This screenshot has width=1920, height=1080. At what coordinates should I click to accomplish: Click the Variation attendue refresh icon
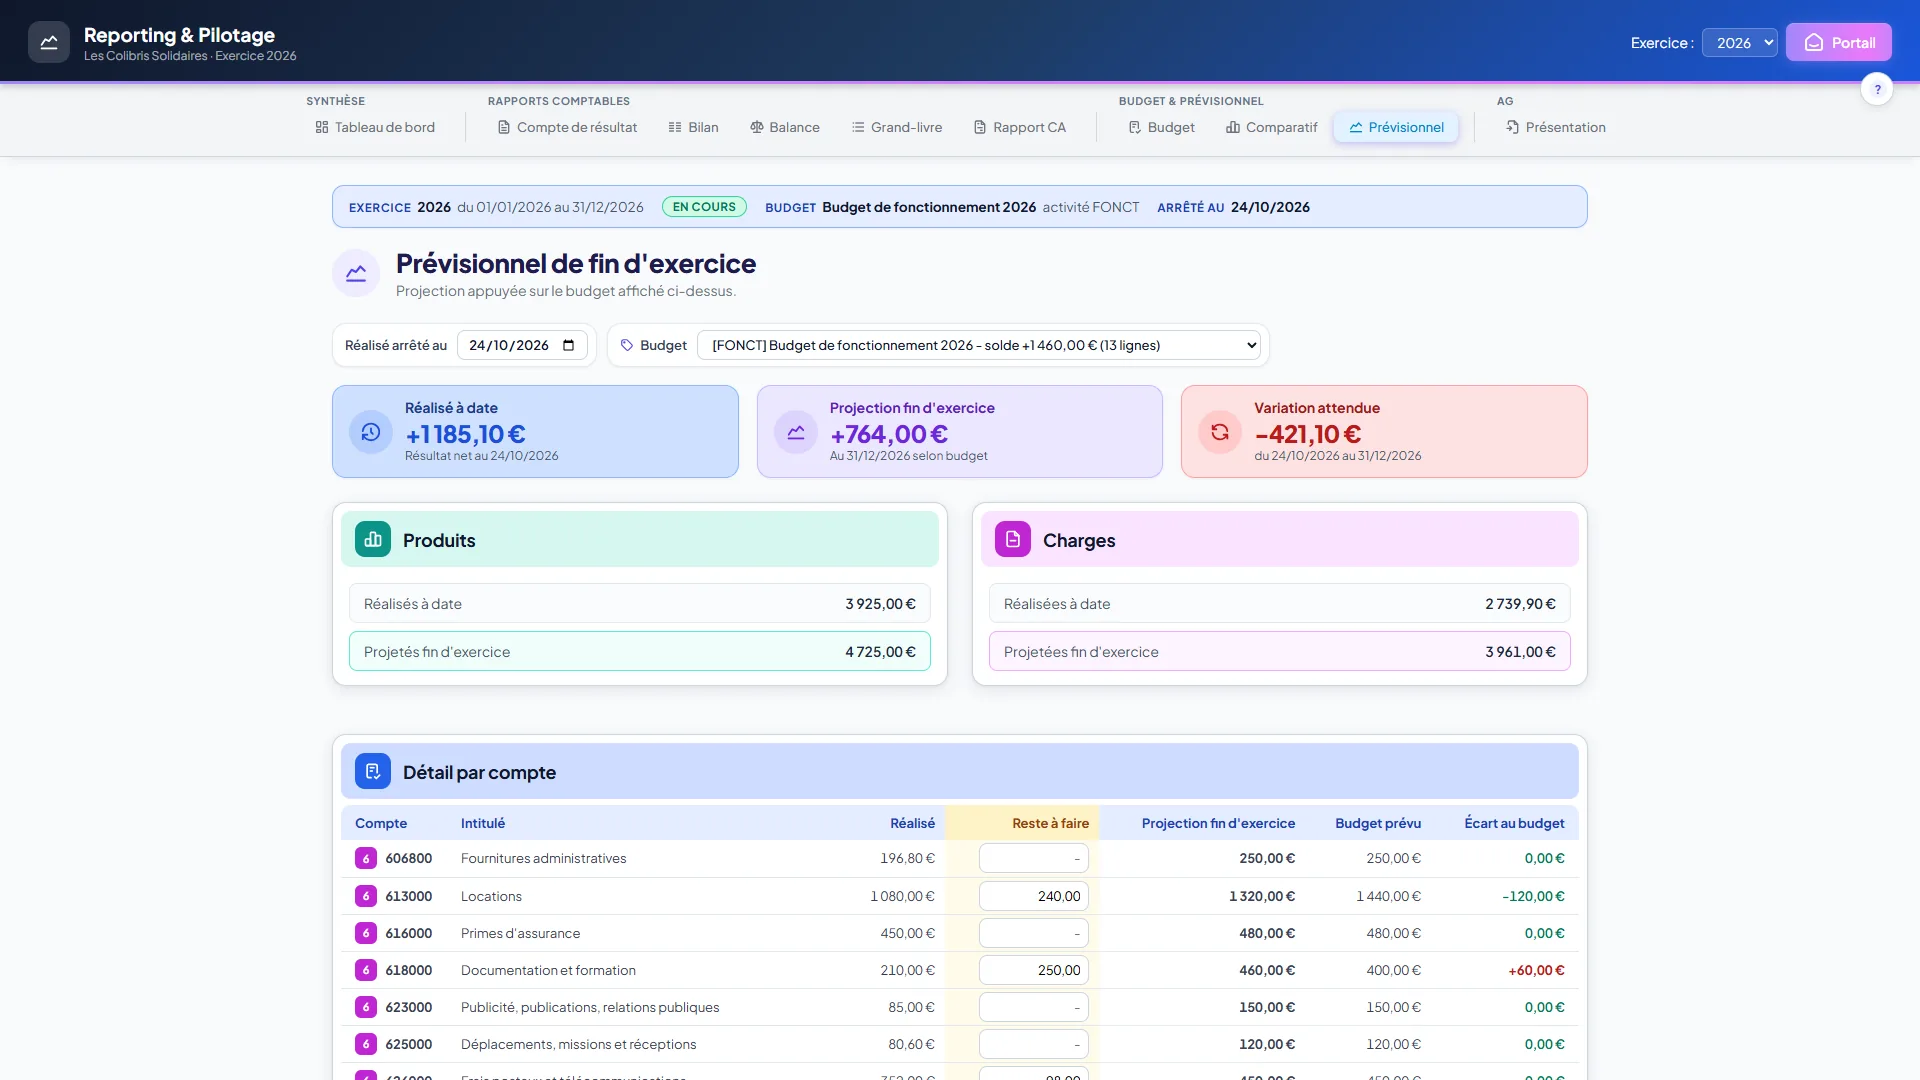(1220, 432)
